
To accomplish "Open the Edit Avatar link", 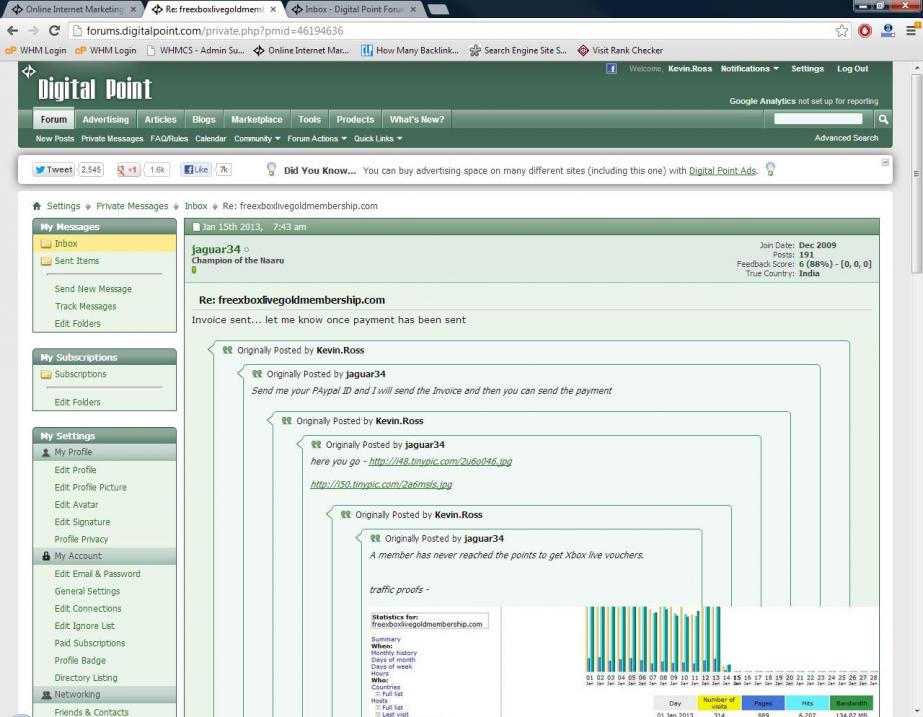I will coord(76,504).
